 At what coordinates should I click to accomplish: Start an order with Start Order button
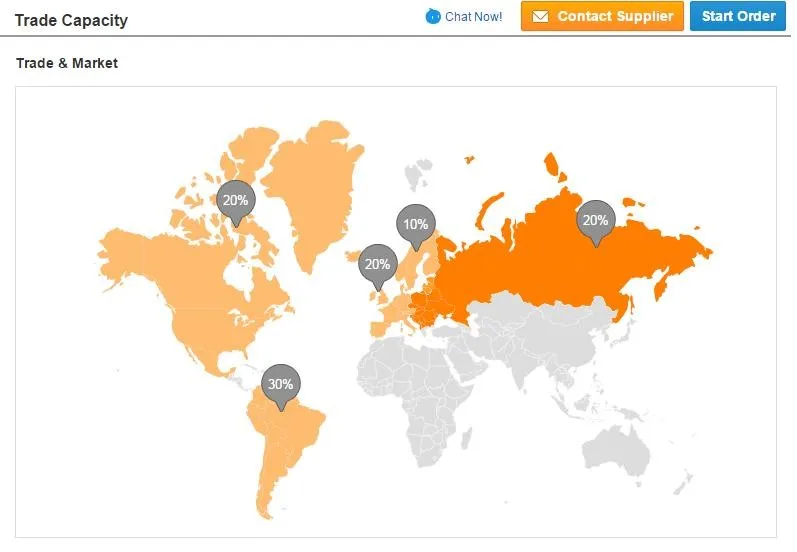(738, 16)
